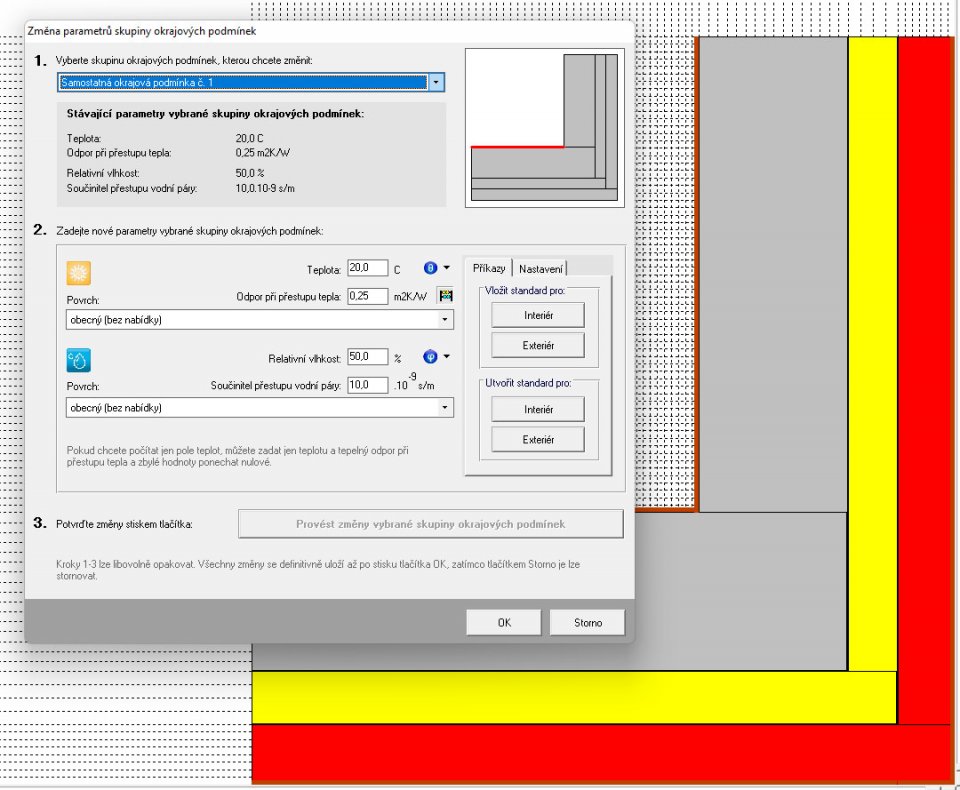Expand the arrow next to theta icon

click(447, 268)
